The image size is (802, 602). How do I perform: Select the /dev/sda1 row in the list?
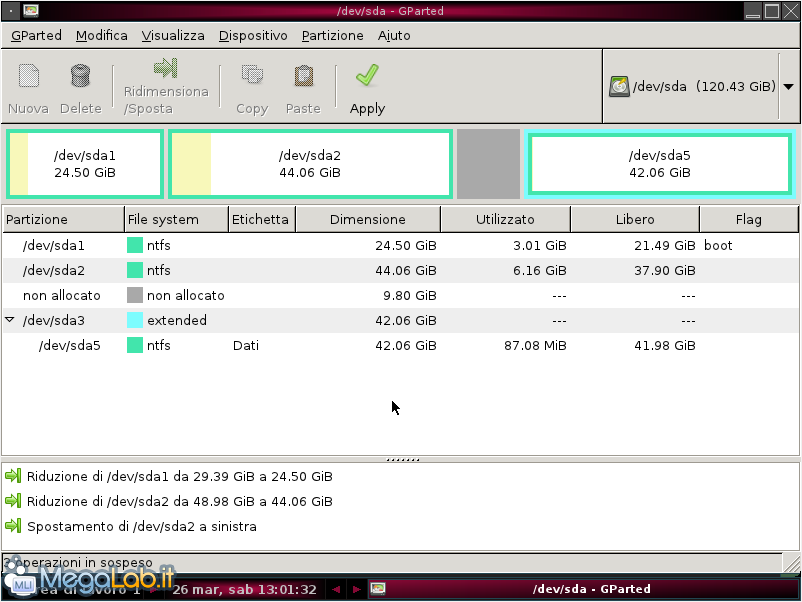tap(400, 246)
